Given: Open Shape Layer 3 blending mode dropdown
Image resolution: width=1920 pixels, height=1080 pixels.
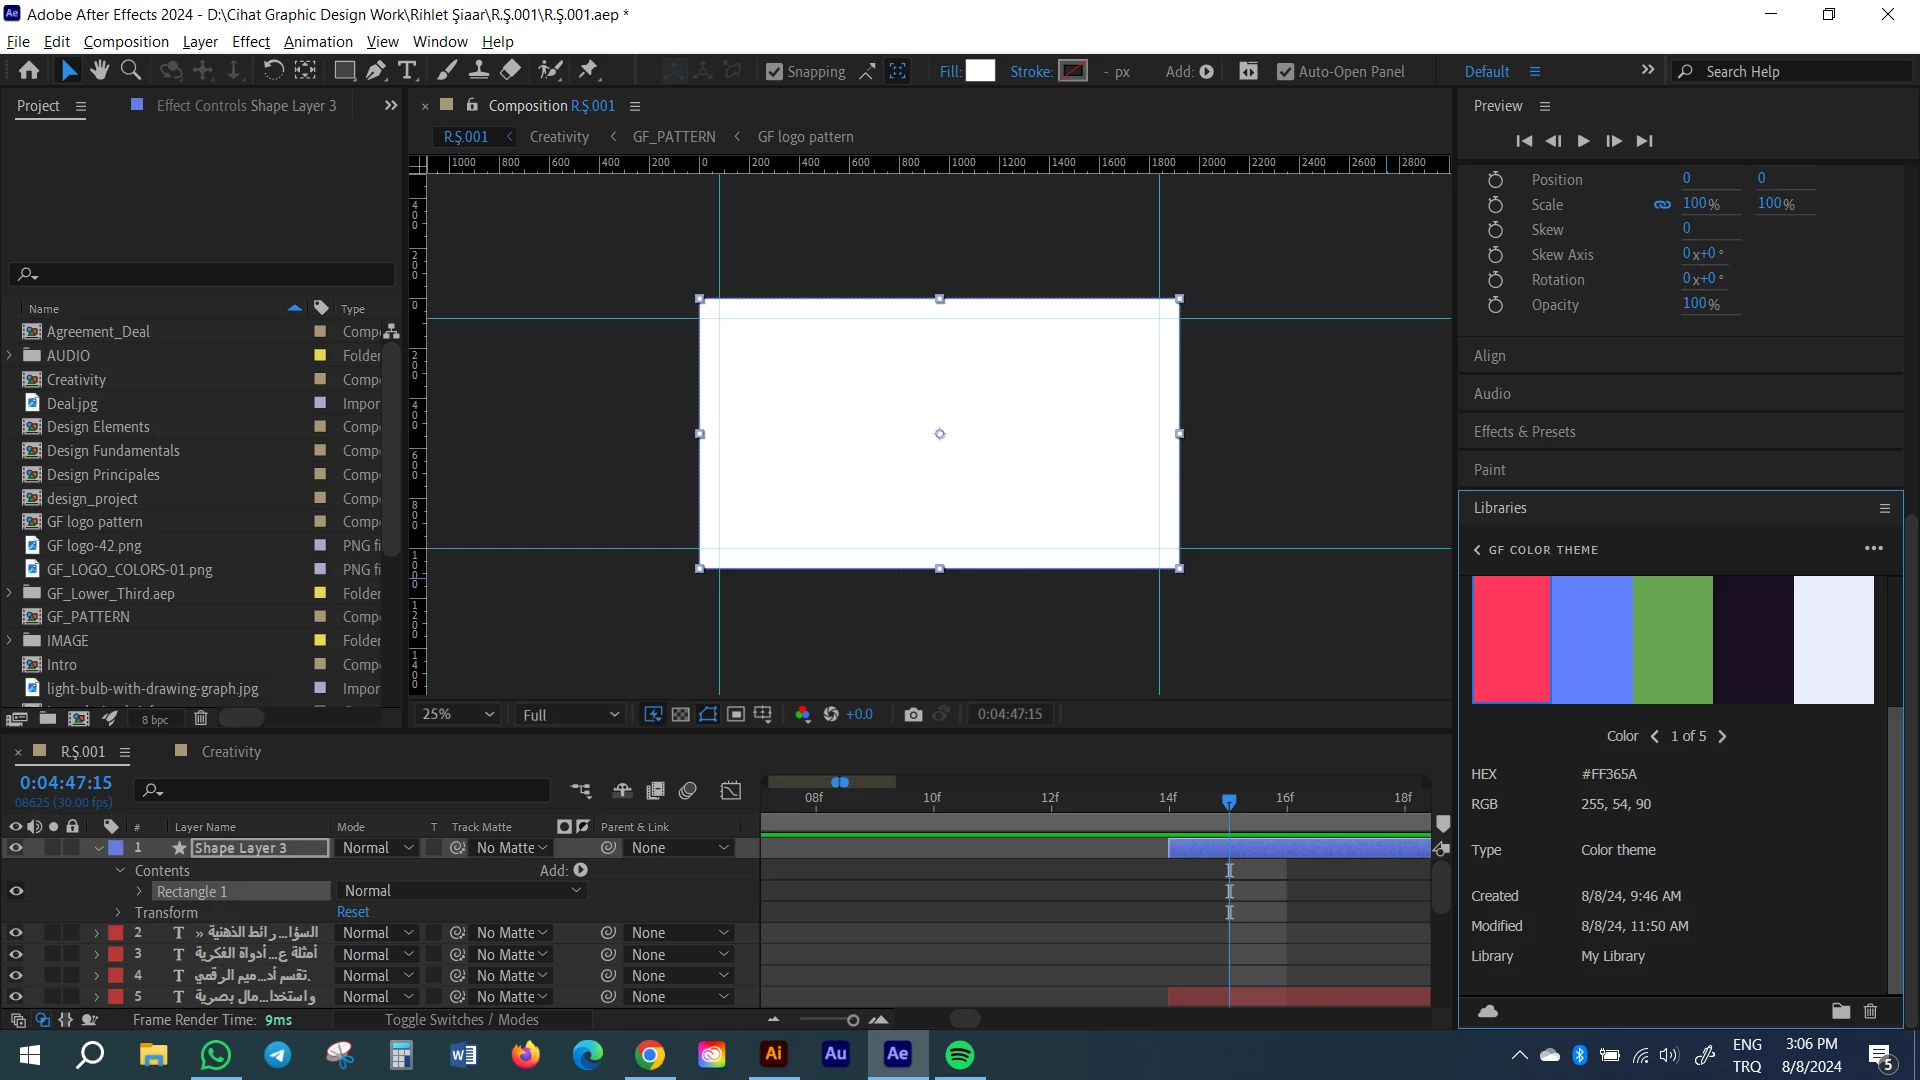Looking at the screenshot, I should (377, 848).
